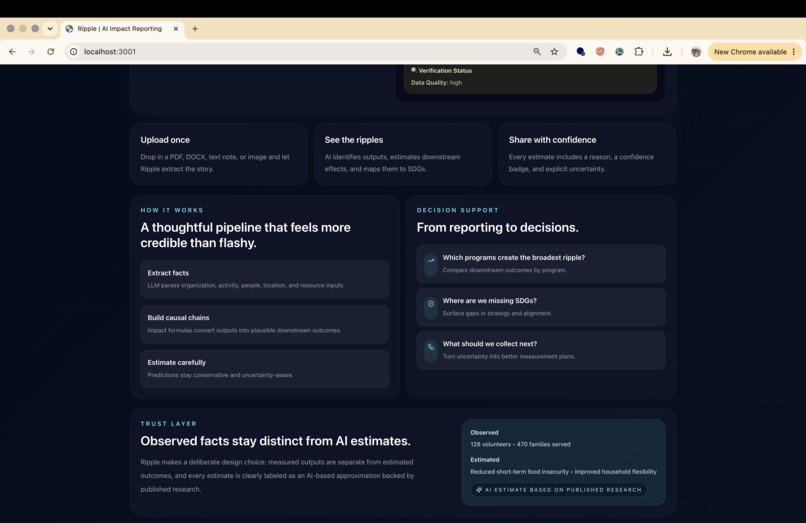
Task: Click Predictions stay conservative description
Action: pos(220,375)
